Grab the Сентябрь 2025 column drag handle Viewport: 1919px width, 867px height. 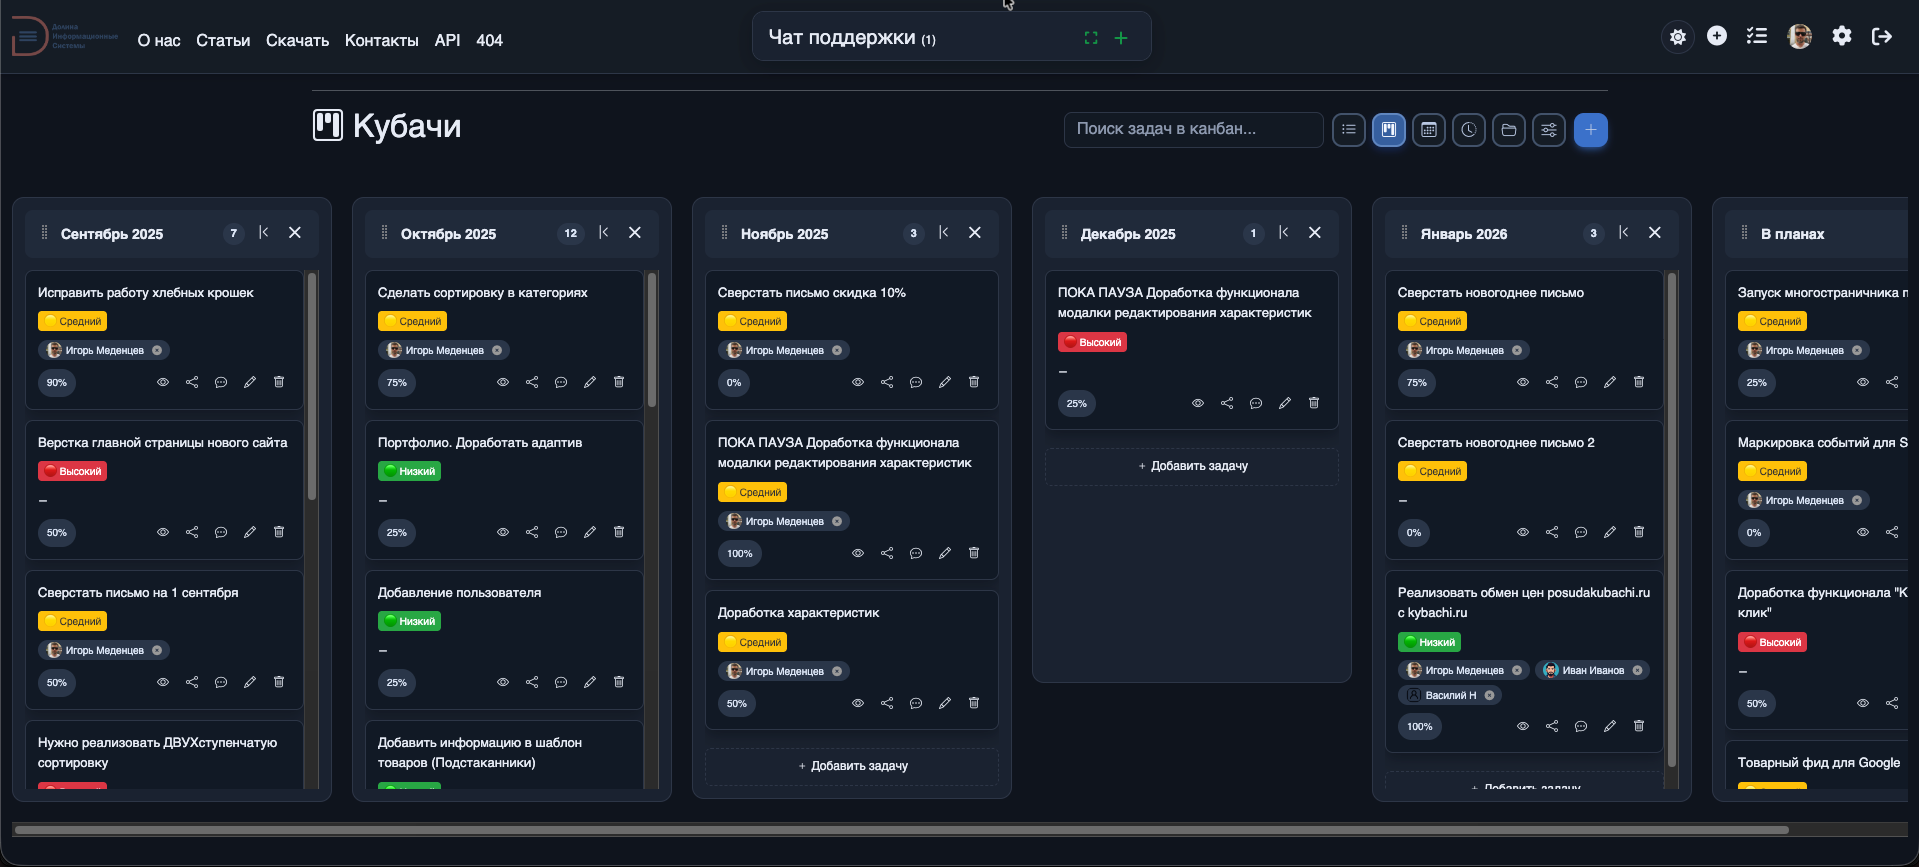44,232
